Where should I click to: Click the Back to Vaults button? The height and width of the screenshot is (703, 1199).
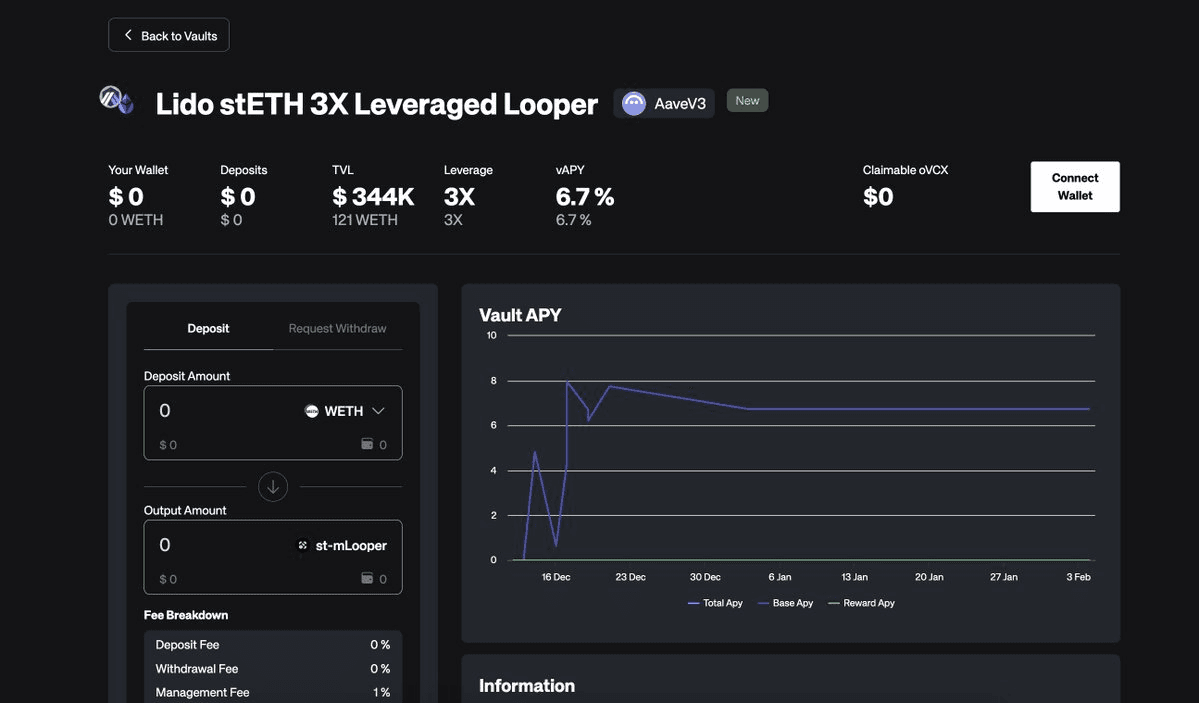tap(168, 33)
